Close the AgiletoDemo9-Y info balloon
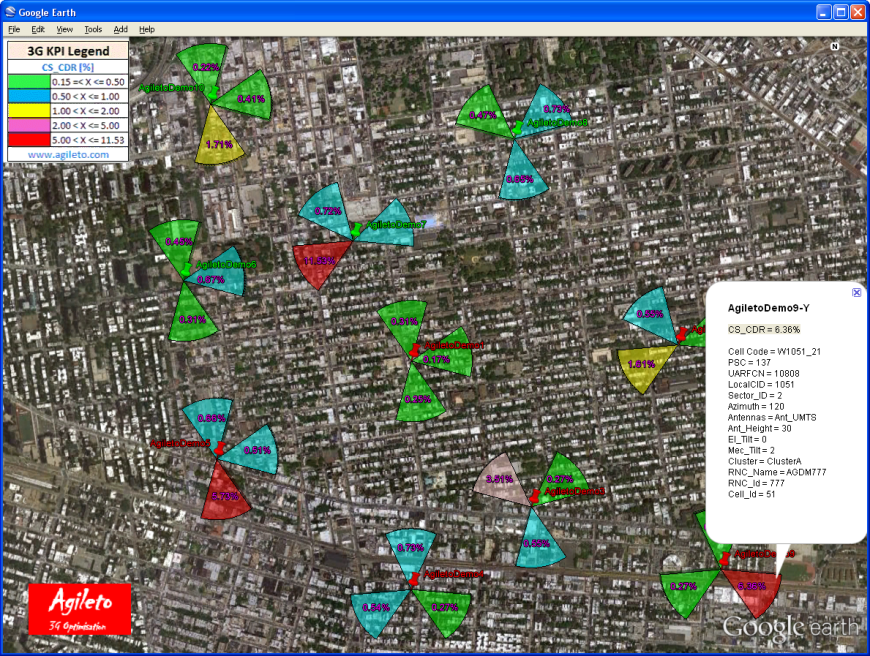The width and height of the screenshot is (870, 656). pyautogui.click(x=856, y=292)
